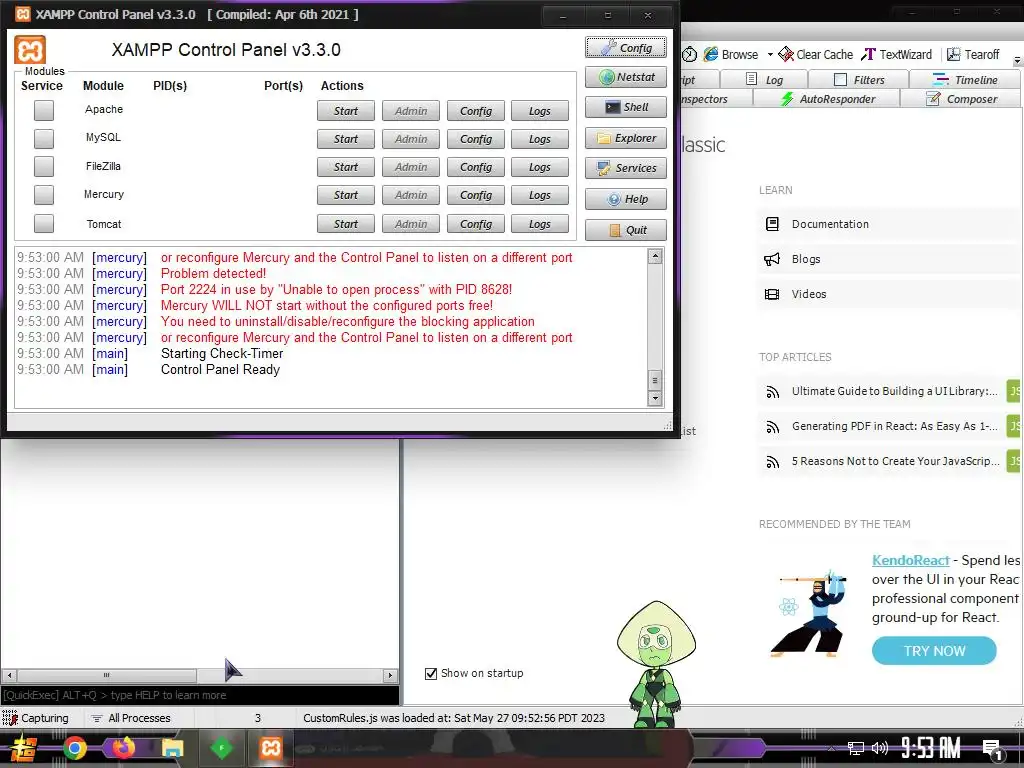Image resolution: width=1024 pixels, height=768 pixels.
Task: Switch to Fiddler Filters tab
Action: coord(859,80)
